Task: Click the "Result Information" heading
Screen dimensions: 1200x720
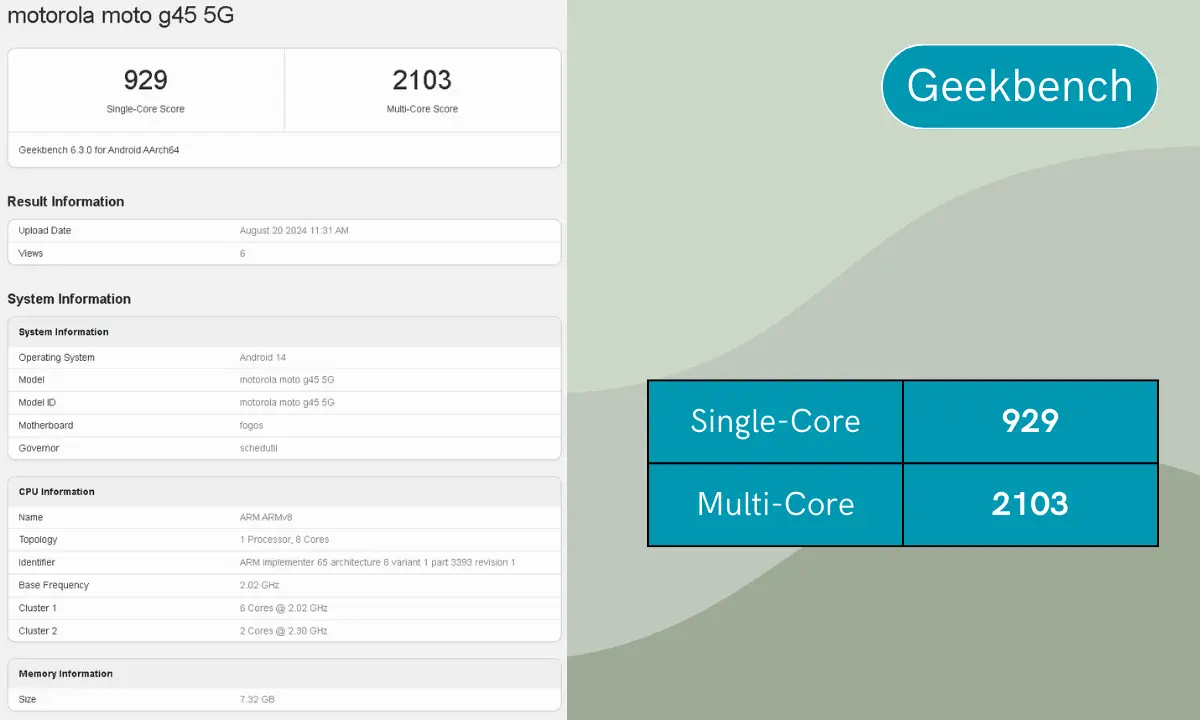Action: [66, 201]
